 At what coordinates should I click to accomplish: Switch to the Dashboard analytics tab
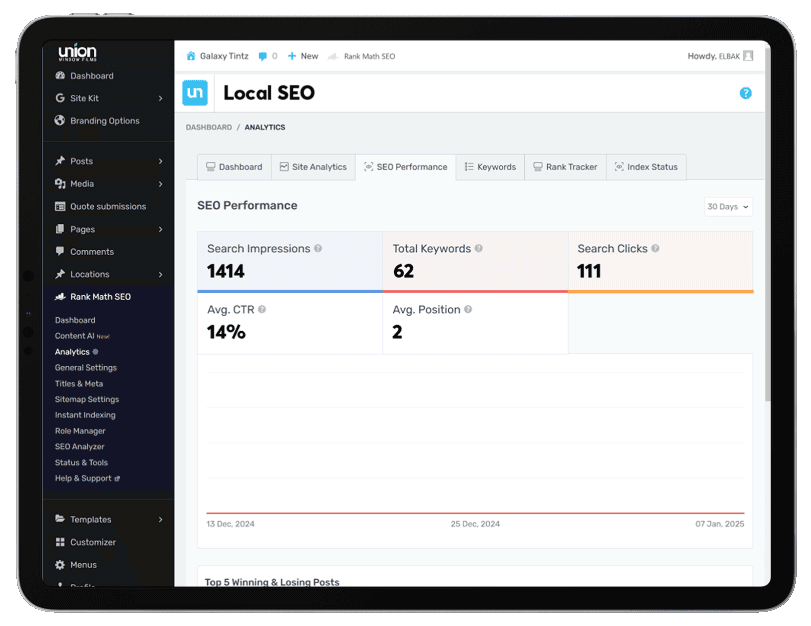tap(234, 167)
